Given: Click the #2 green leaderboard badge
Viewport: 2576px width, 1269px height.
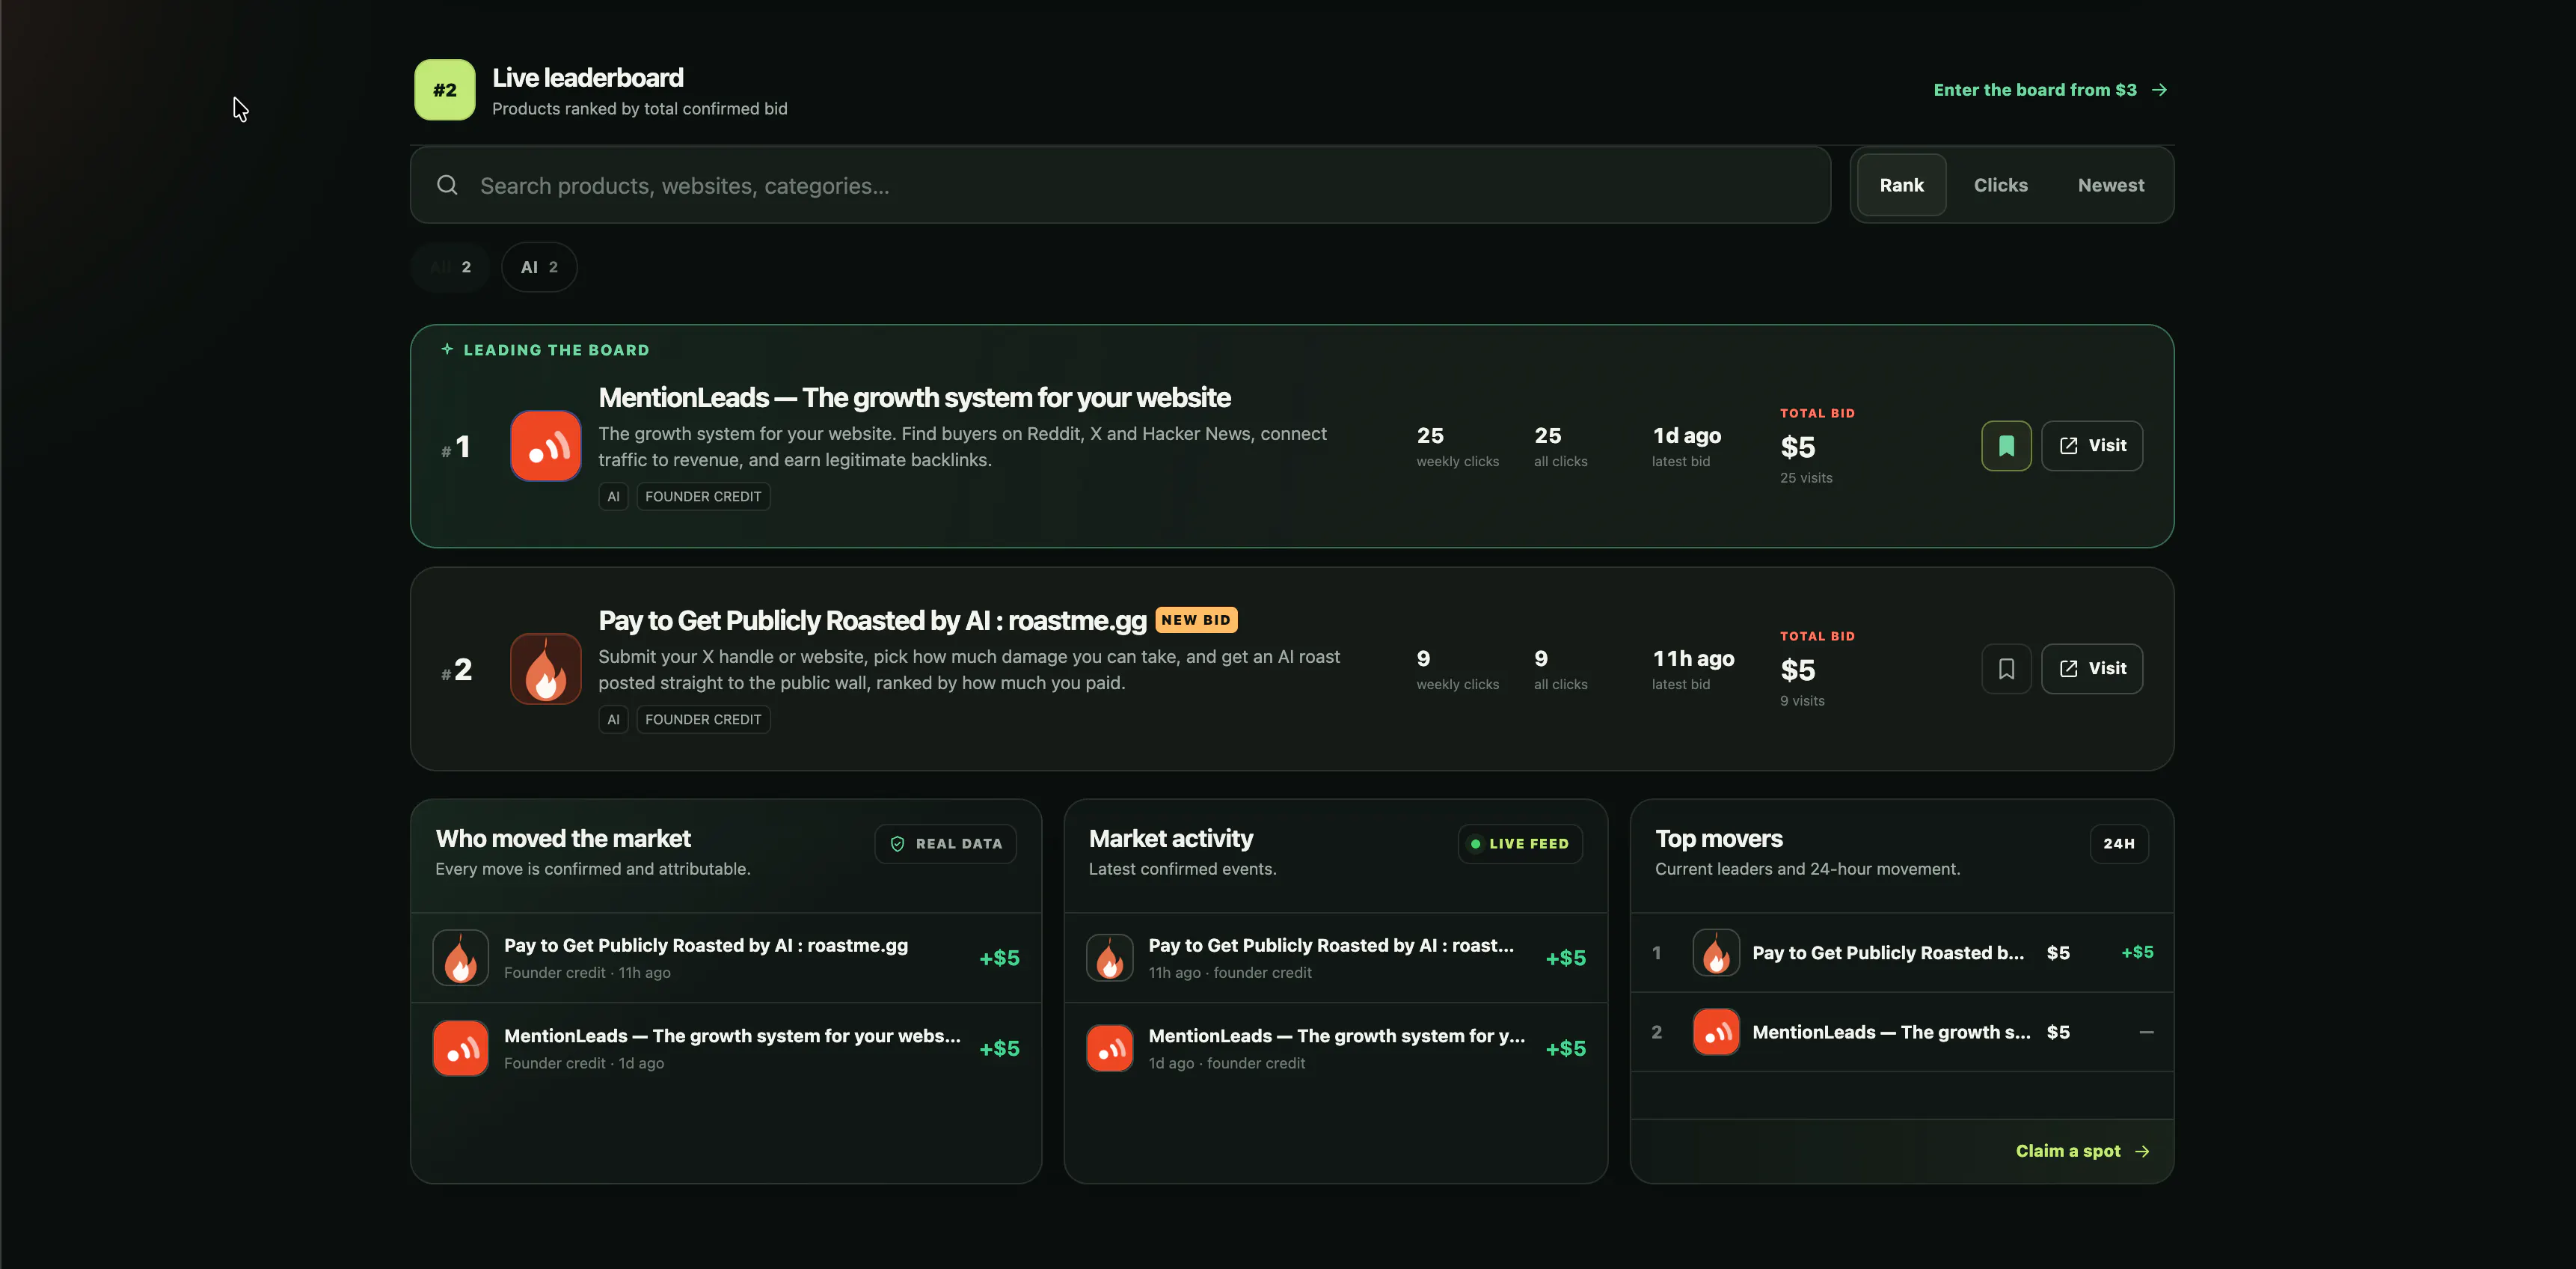Looking at the screenshot, I should [x=444, y=90].
